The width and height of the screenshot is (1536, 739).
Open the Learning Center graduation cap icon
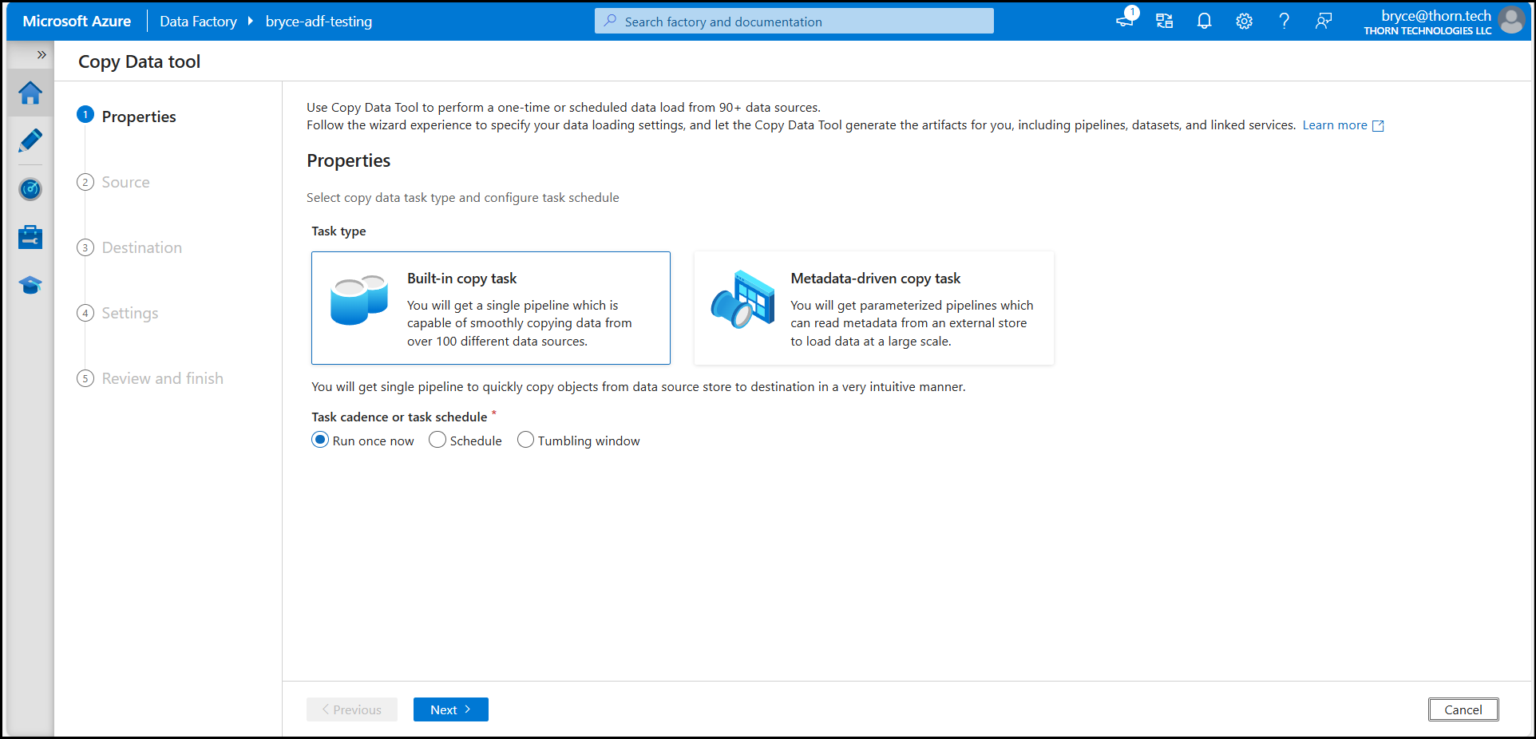point(29,284)
